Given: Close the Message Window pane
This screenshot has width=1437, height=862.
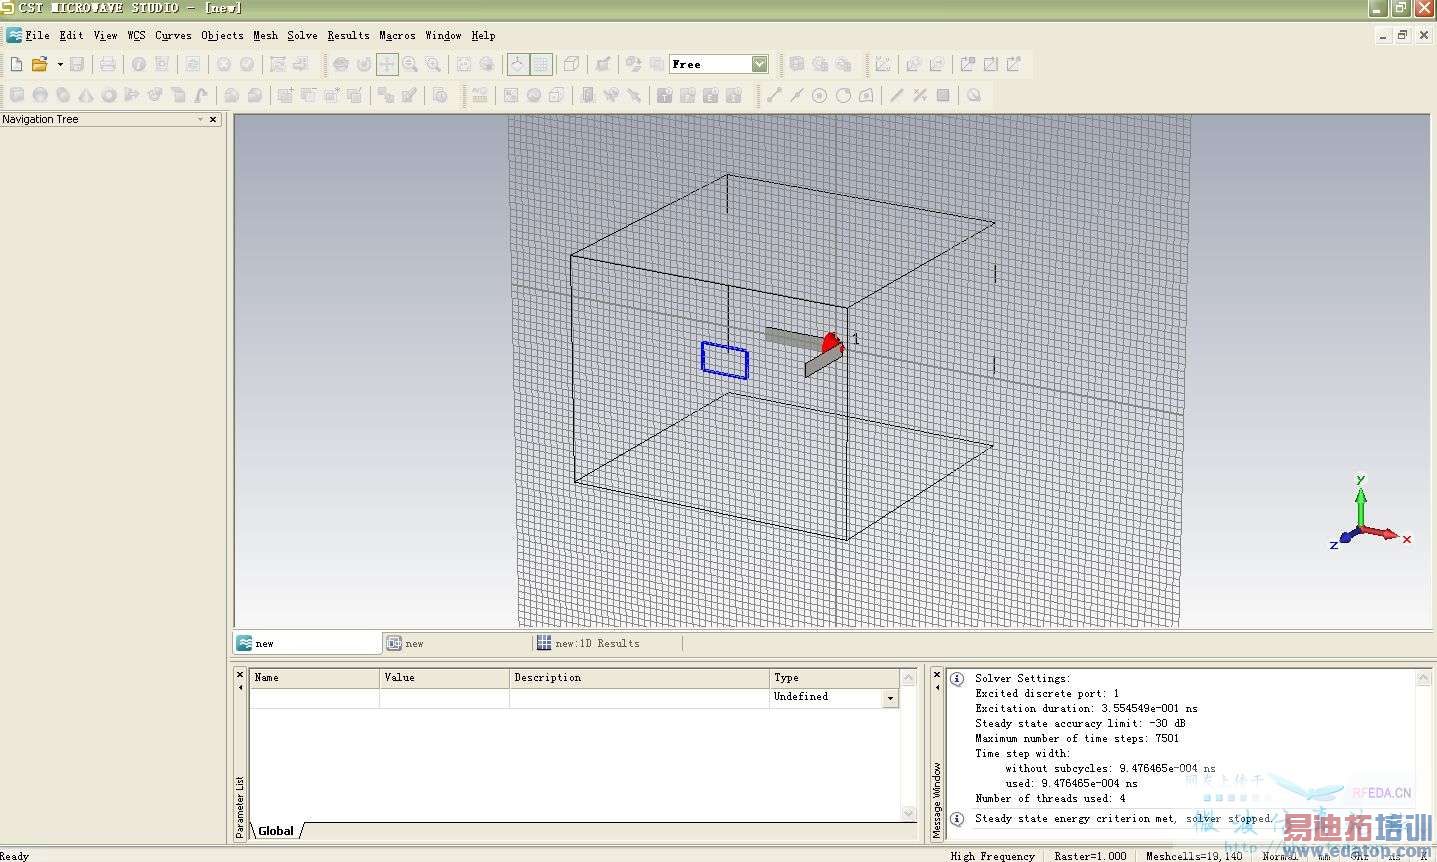Looking at the screenshot, I should pos(937,674).
